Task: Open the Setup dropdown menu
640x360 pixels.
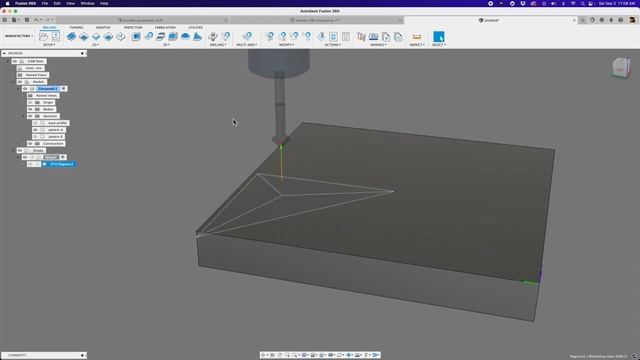Action: coord(49,44)
